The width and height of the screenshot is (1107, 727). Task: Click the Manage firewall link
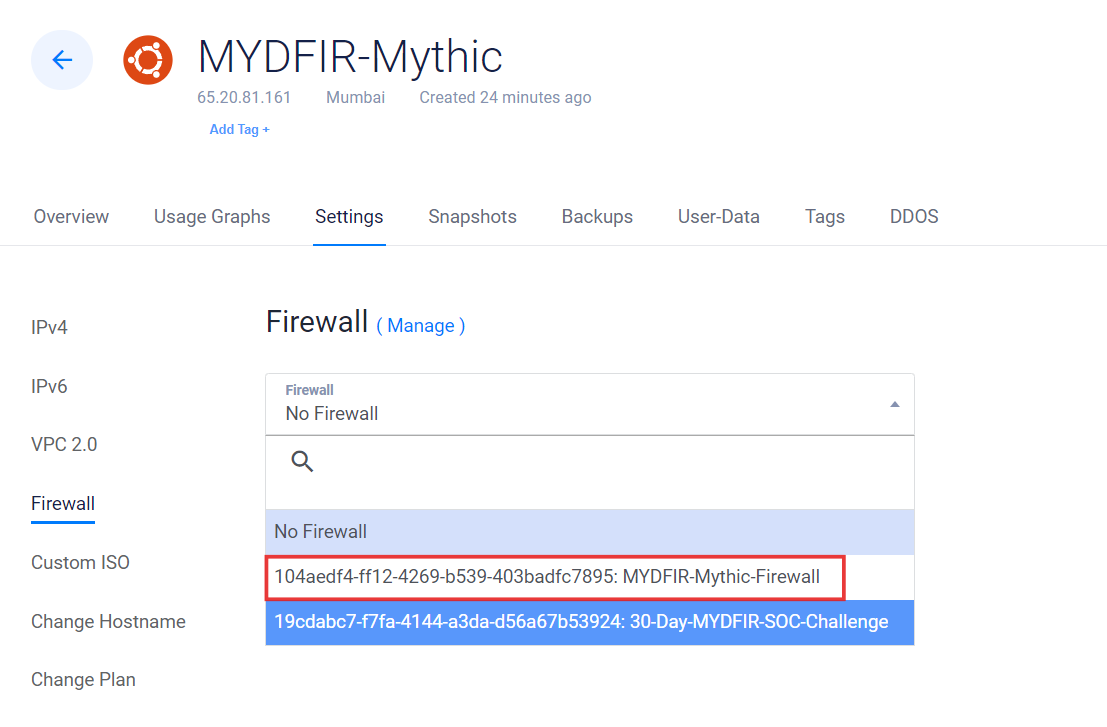(x=421, y=326)
